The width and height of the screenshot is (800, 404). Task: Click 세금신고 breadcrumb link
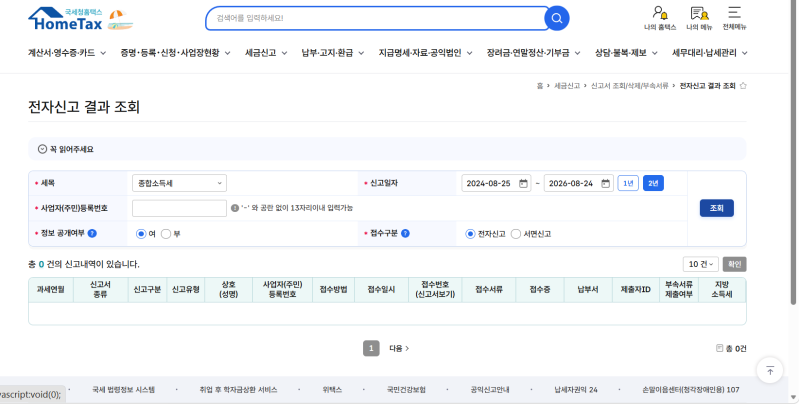coord(567,86)
